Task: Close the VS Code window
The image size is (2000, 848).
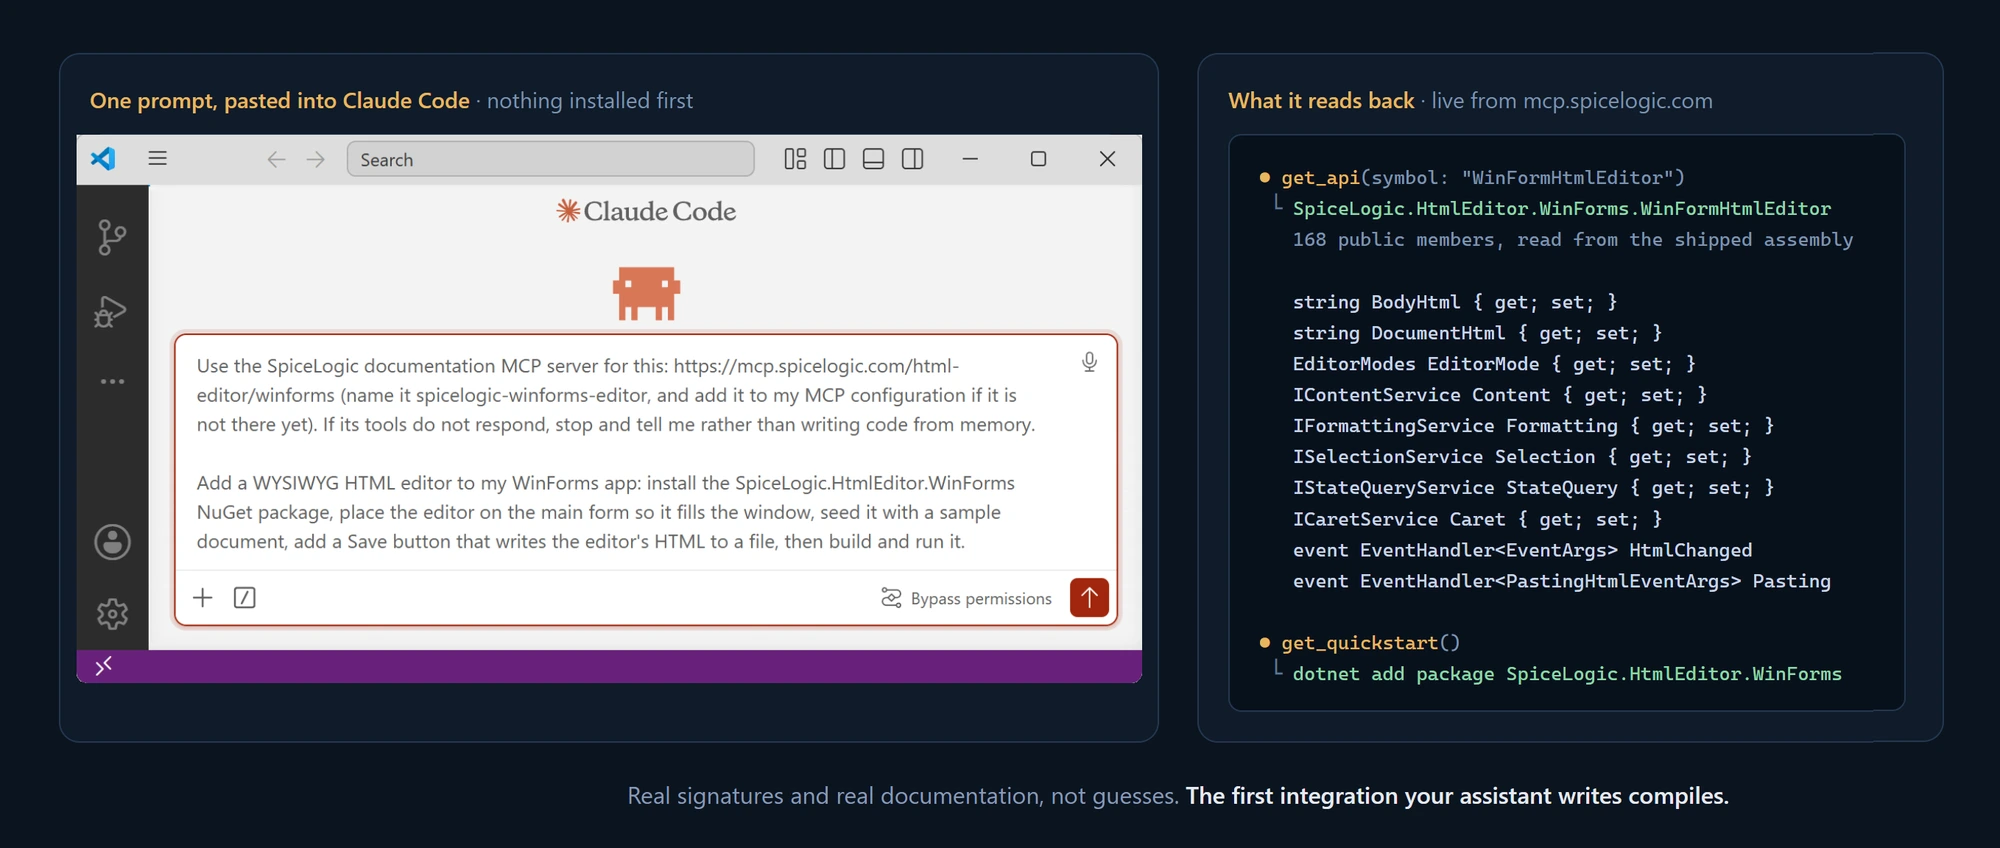Action: pos(1107,159)
